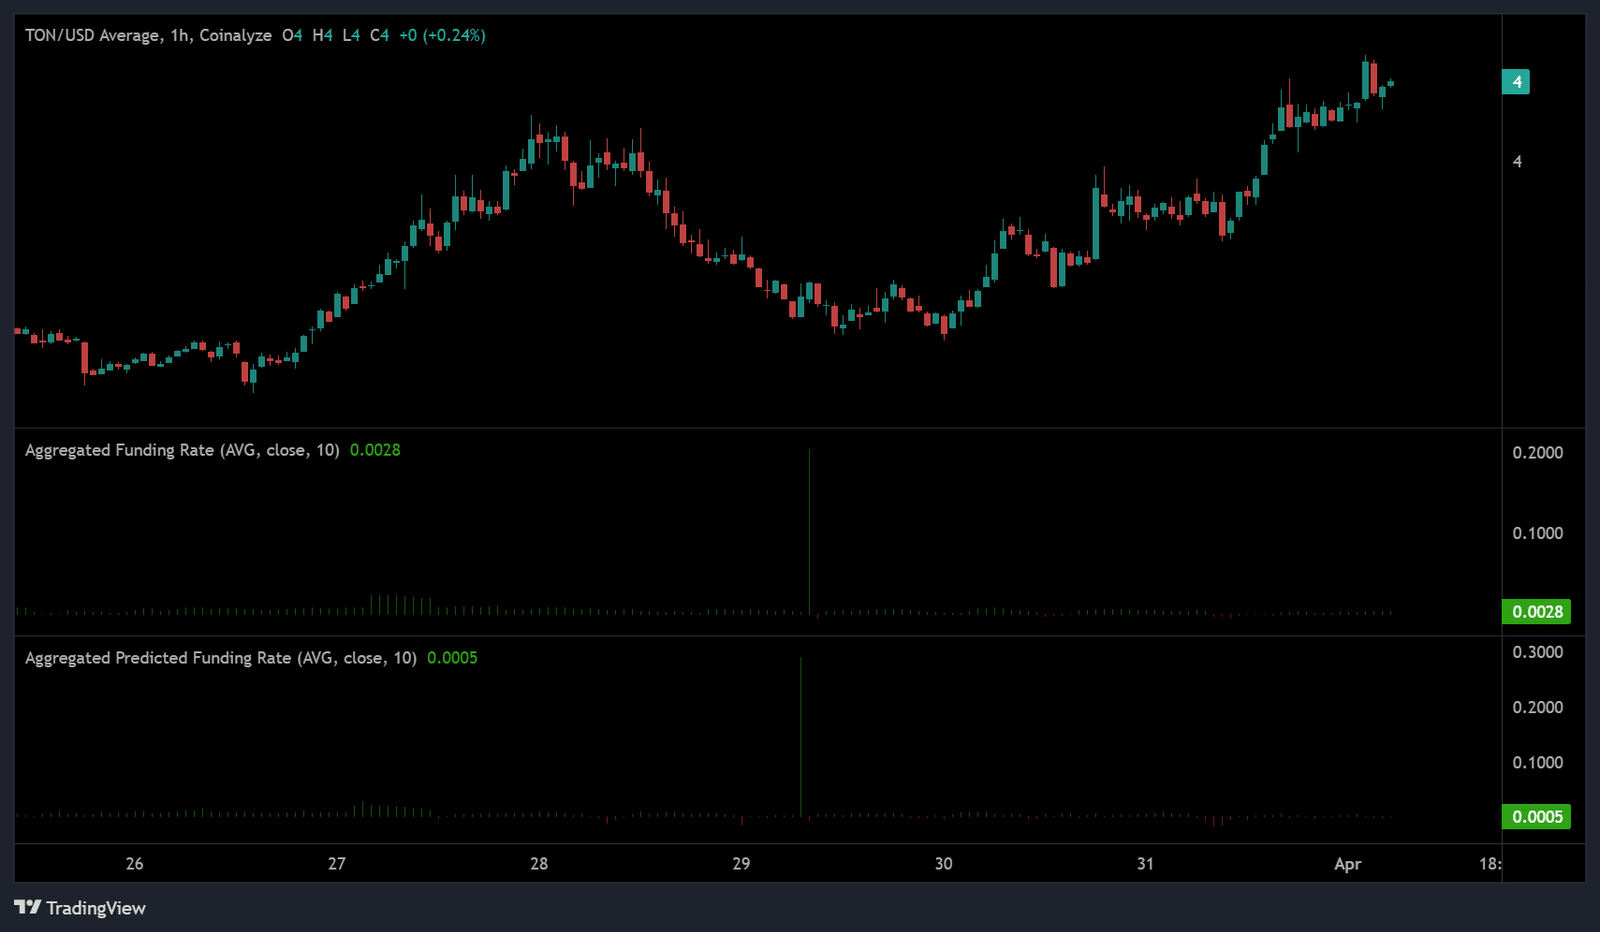Click the last candlestick on the price chart
This screenshot has height=932, width=1600.
tap(1390, 83)
